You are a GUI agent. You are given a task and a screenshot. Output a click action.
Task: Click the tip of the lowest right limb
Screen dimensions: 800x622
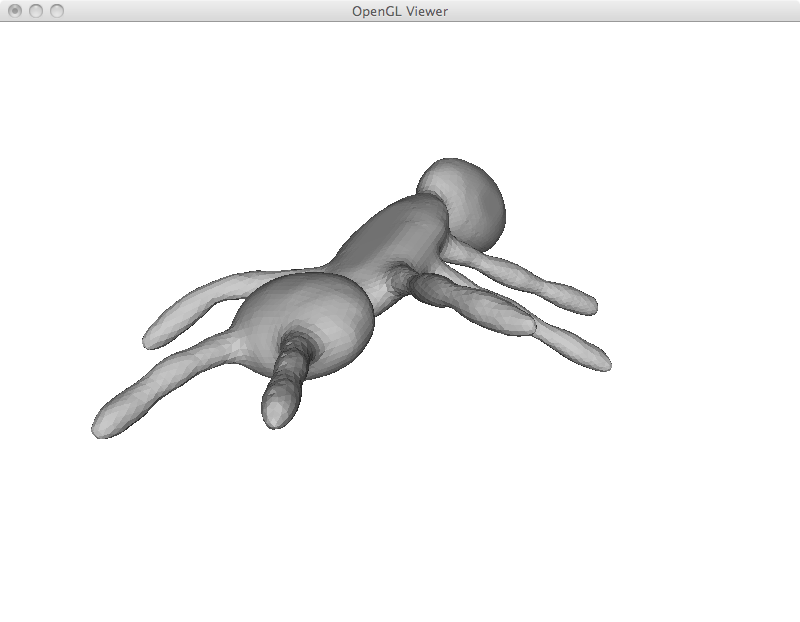[597, 360]
